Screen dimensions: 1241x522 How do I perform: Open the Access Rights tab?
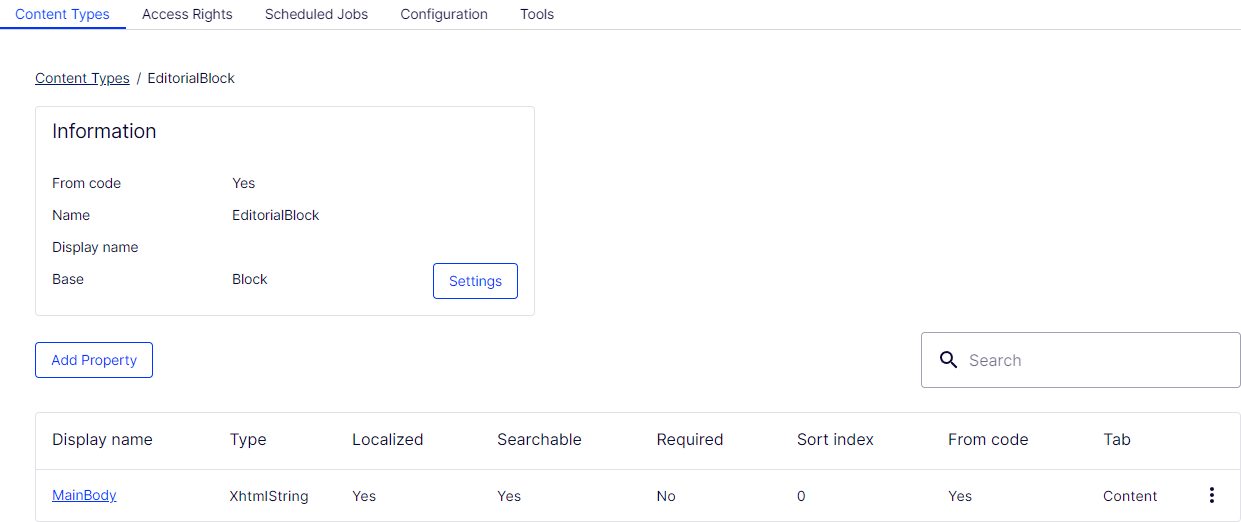[x=187, y=14]
